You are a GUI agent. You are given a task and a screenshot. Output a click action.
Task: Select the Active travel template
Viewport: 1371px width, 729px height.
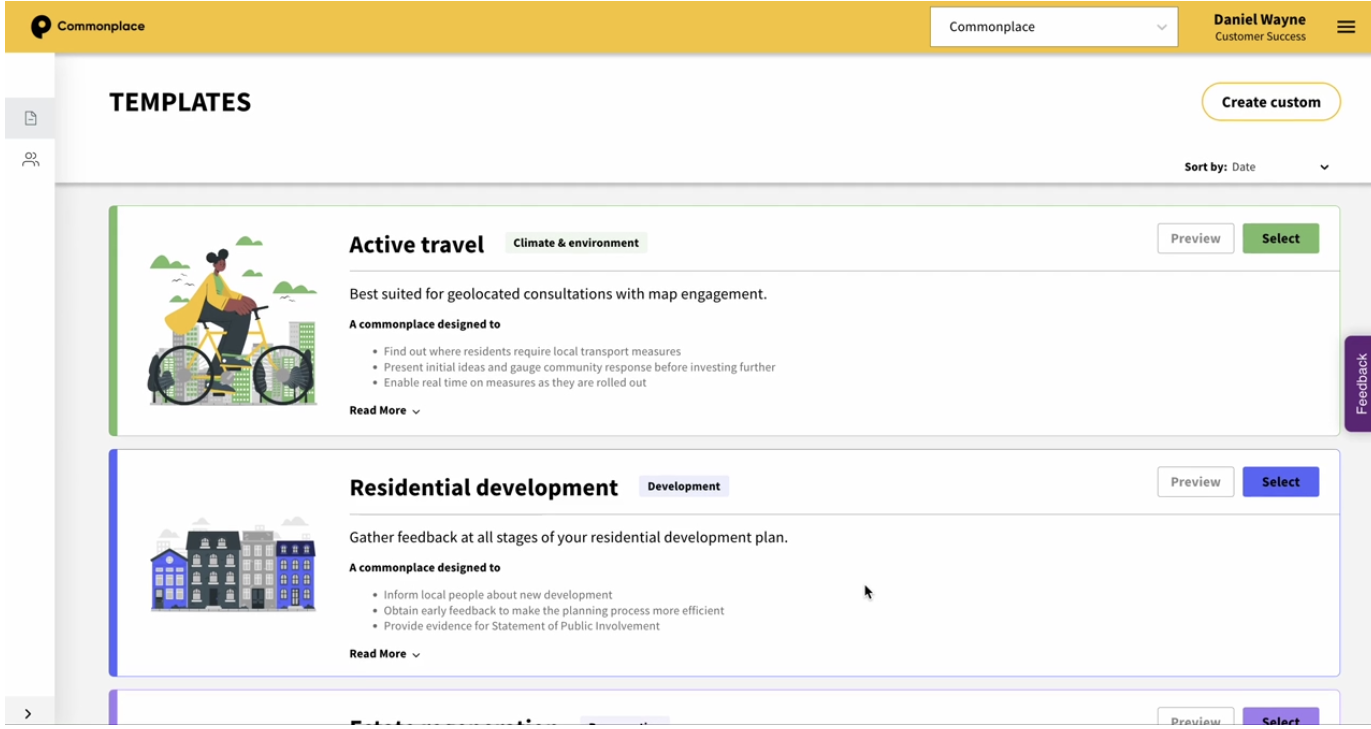1281,238
